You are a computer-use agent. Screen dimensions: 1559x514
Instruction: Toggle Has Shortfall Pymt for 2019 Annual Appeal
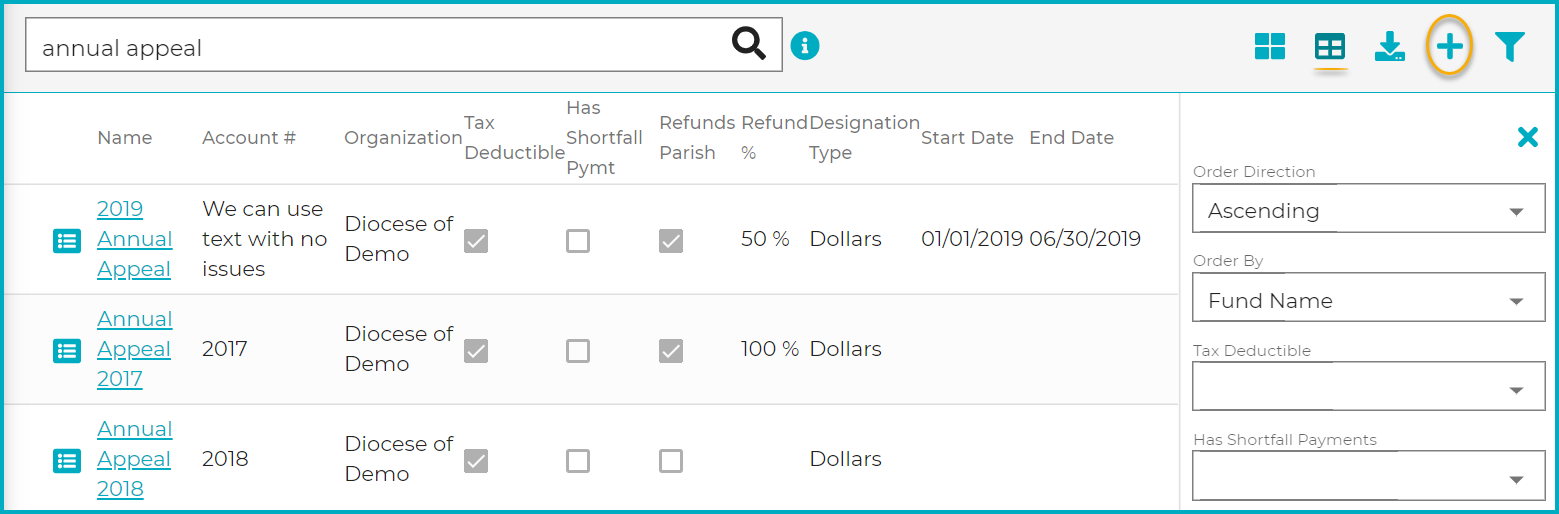pyautogui.click(x=578, y=240)
